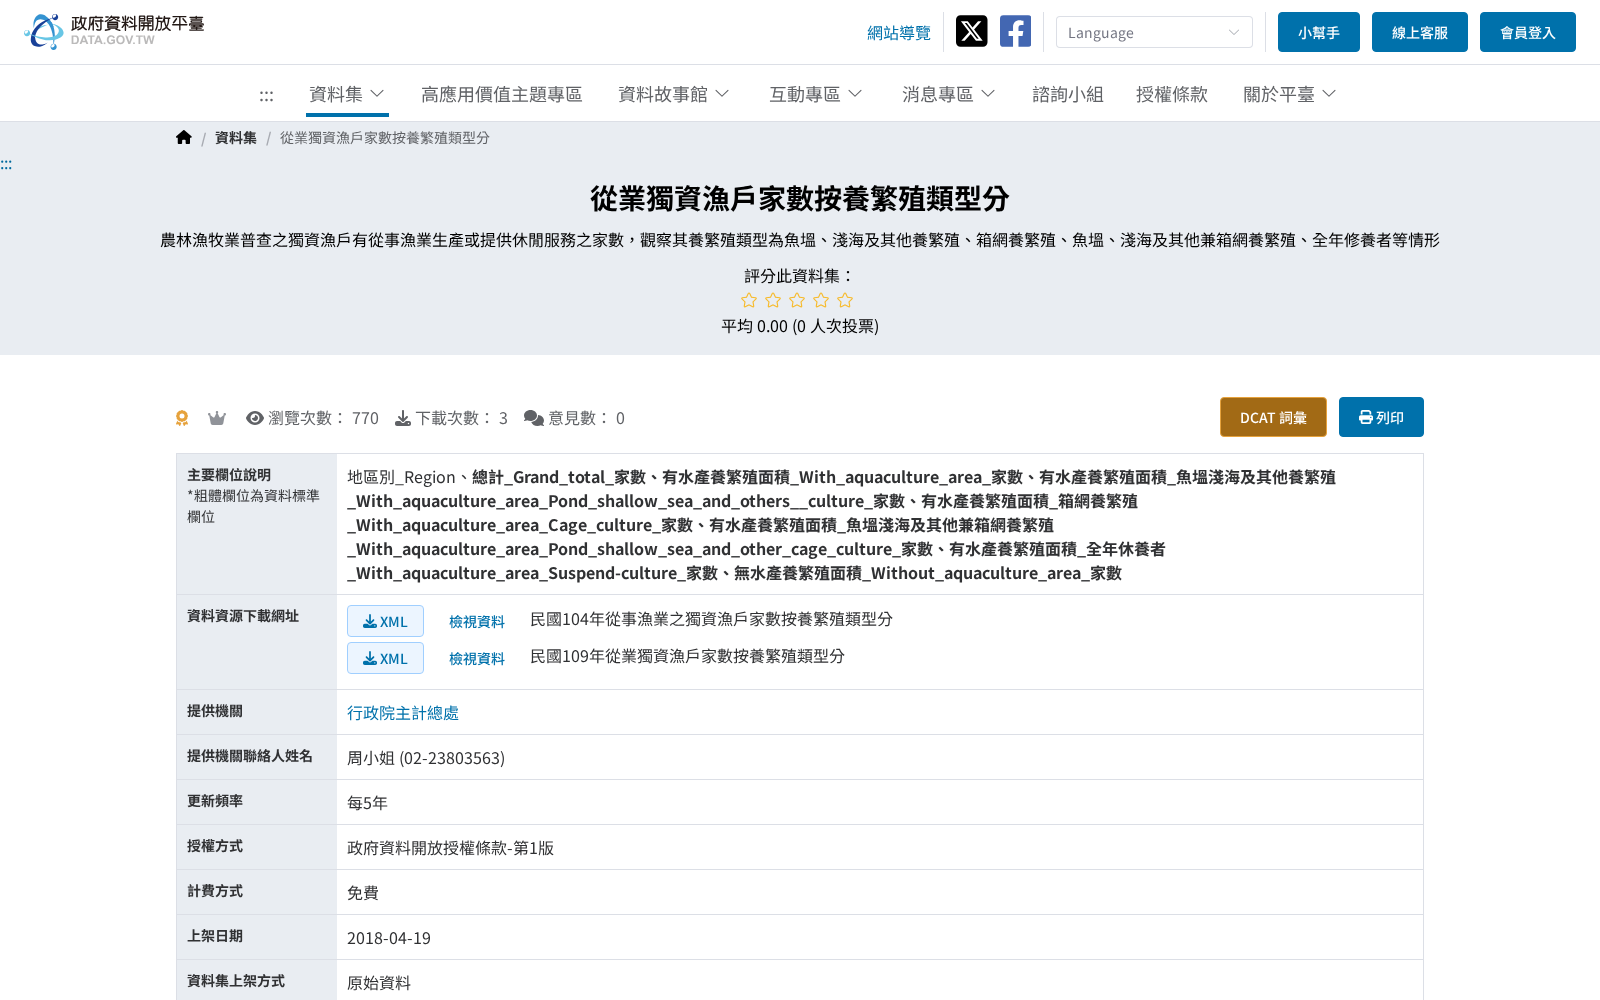Open the DCAT 詞彙 button
The image size is (1600, 1000).
(1273, 417)
